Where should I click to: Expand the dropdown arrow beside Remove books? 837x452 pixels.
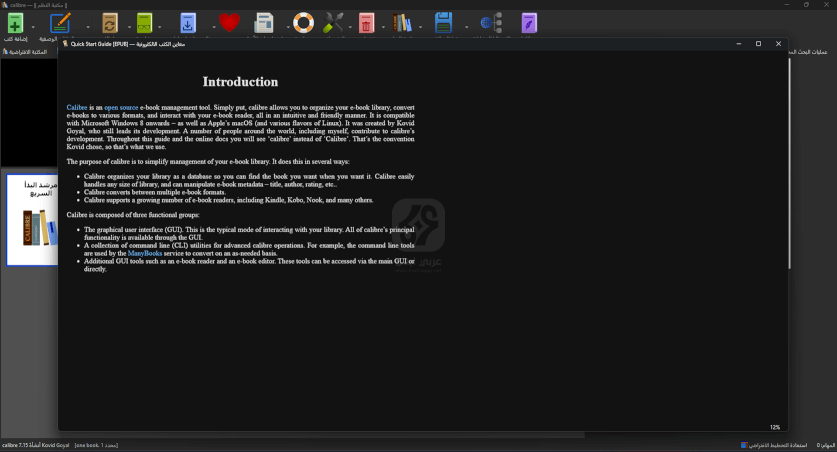(x=384, y=26)
